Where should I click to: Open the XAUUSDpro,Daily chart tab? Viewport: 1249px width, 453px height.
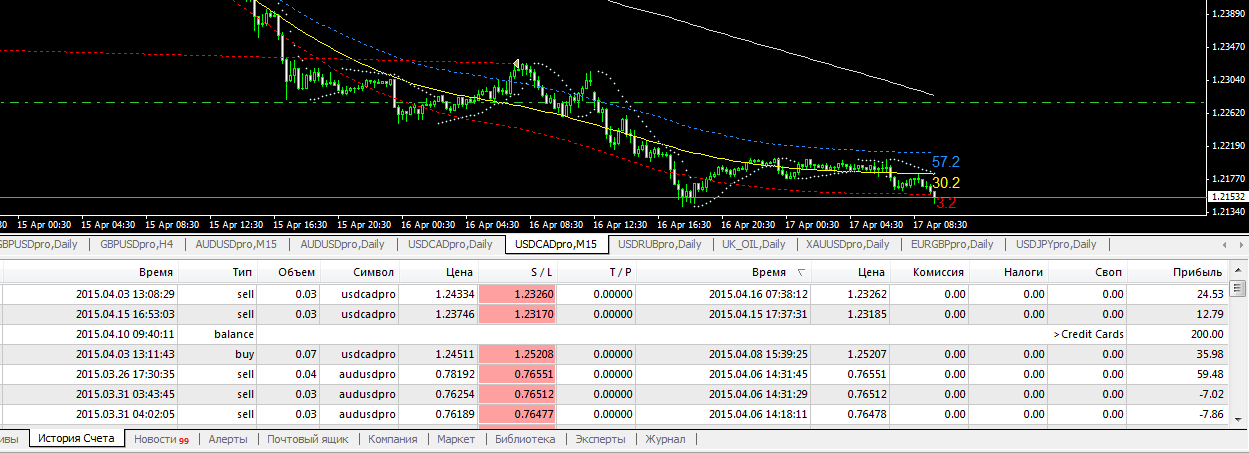coord(849,244)
